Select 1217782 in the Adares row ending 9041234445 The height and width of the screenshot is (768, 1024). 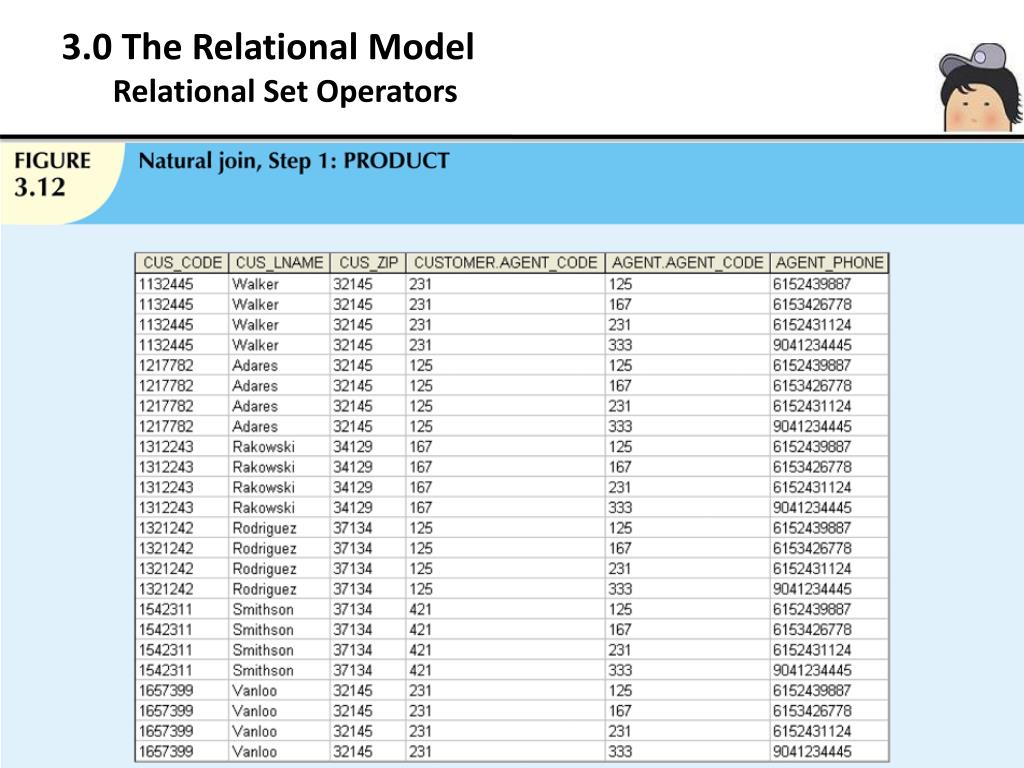point(166,426)
